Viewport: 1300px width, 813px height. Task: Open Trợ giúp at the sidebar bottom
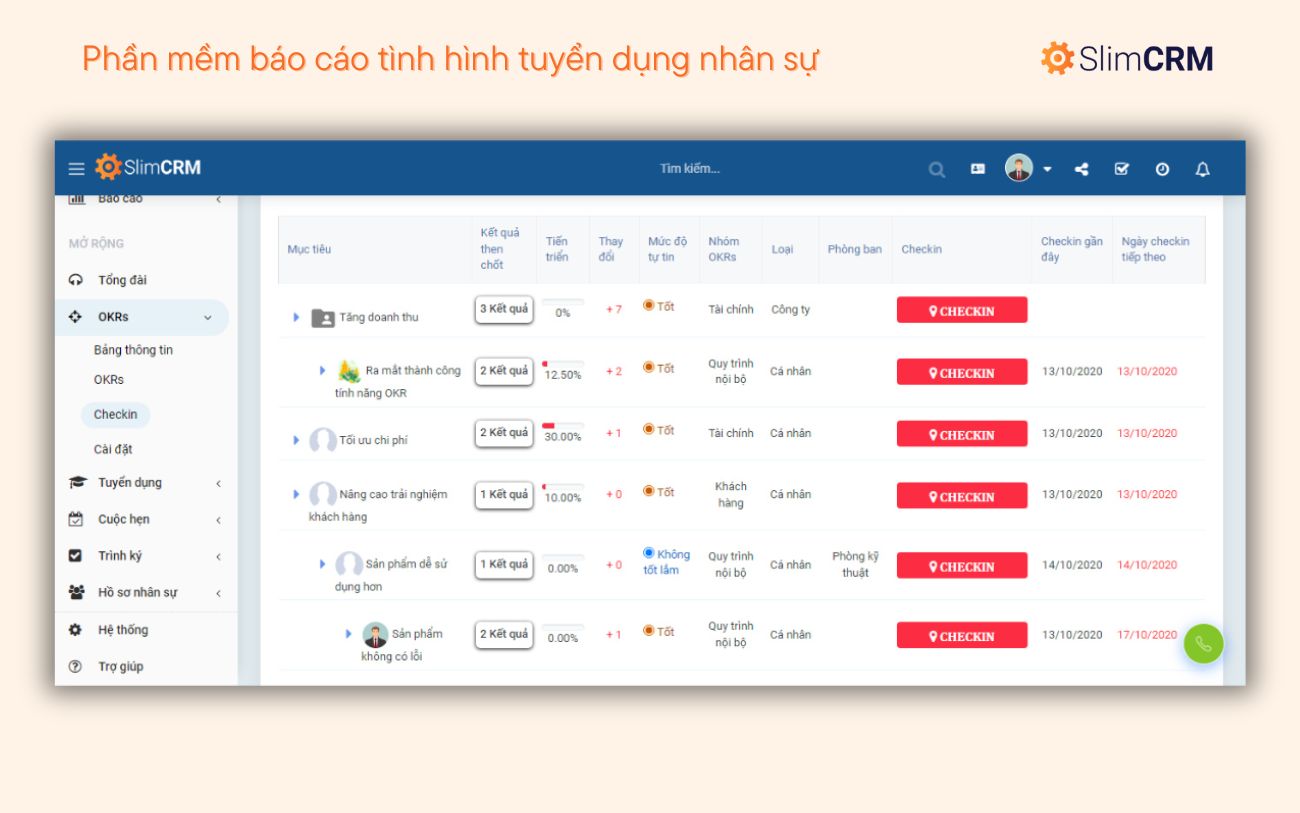pyautogui.click(x=120, y=666)
